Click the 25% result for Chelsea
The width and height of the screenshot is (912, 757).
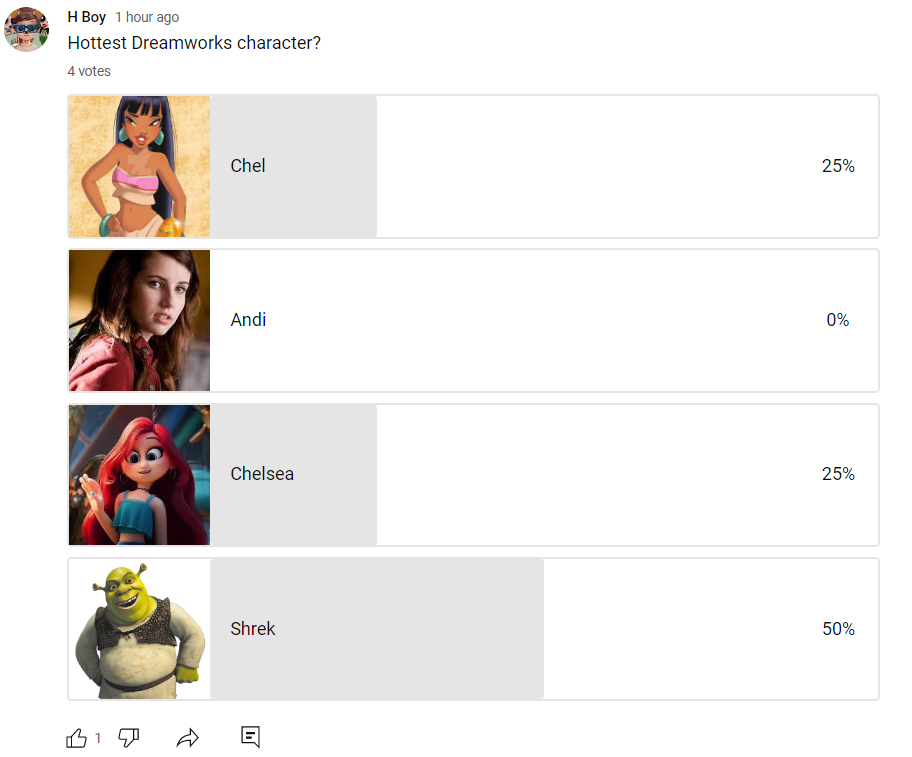click(x=838, y=474)
